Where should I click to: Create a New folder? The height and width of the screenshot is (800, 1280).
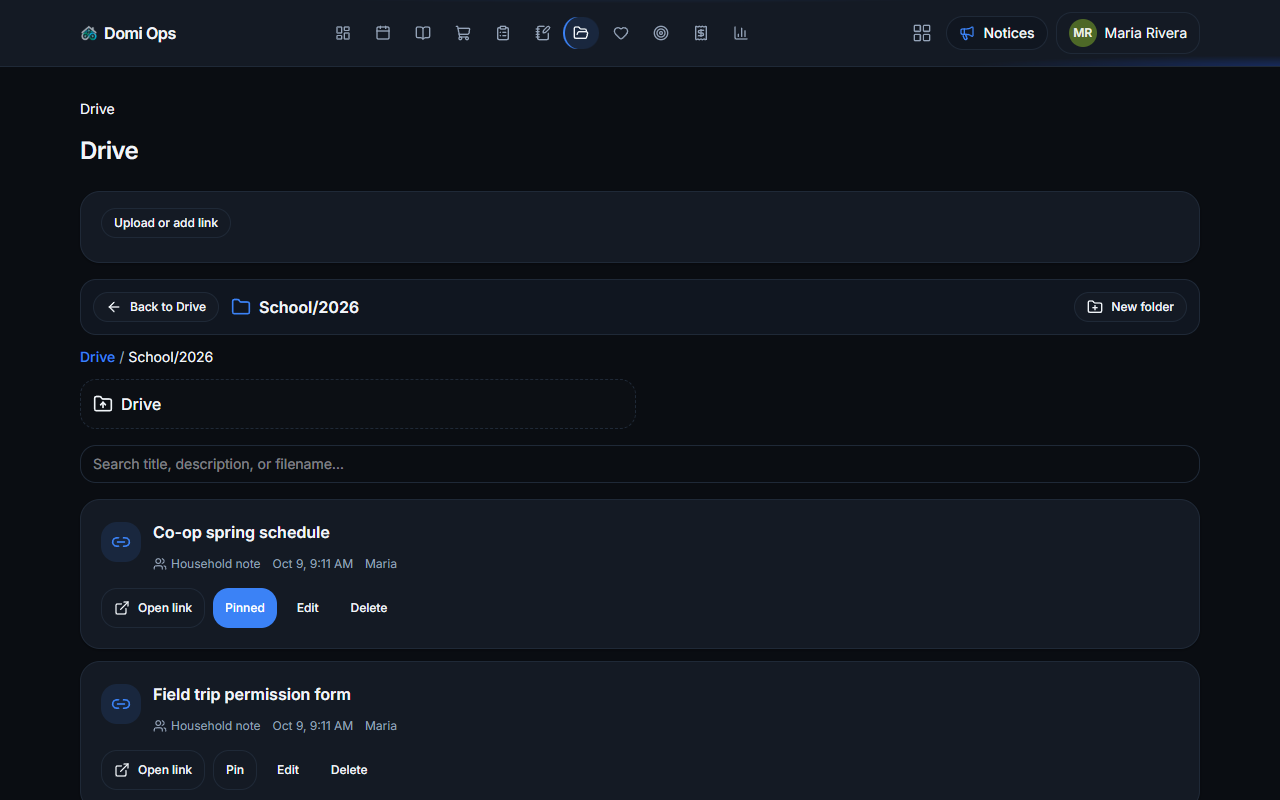pyautogui.click(x=1131, y=307)
